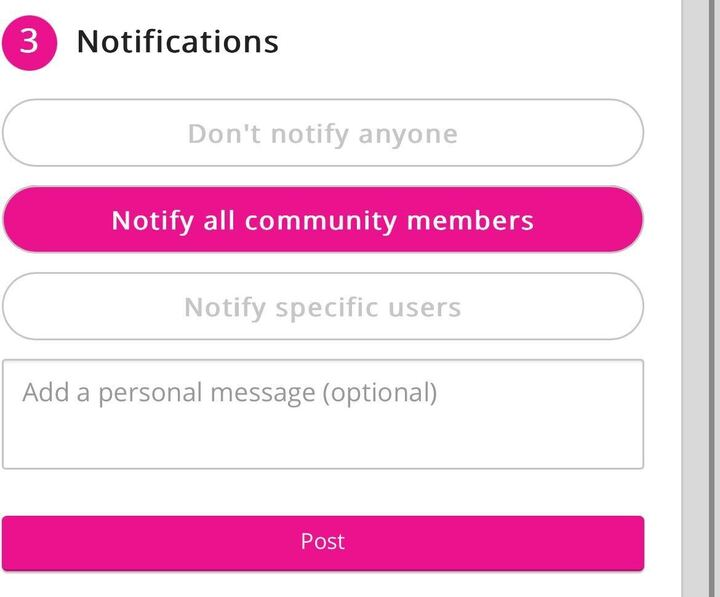720x597 pixels.
Task: Click inside "Add a personal message" field
Action: point(322,414)
